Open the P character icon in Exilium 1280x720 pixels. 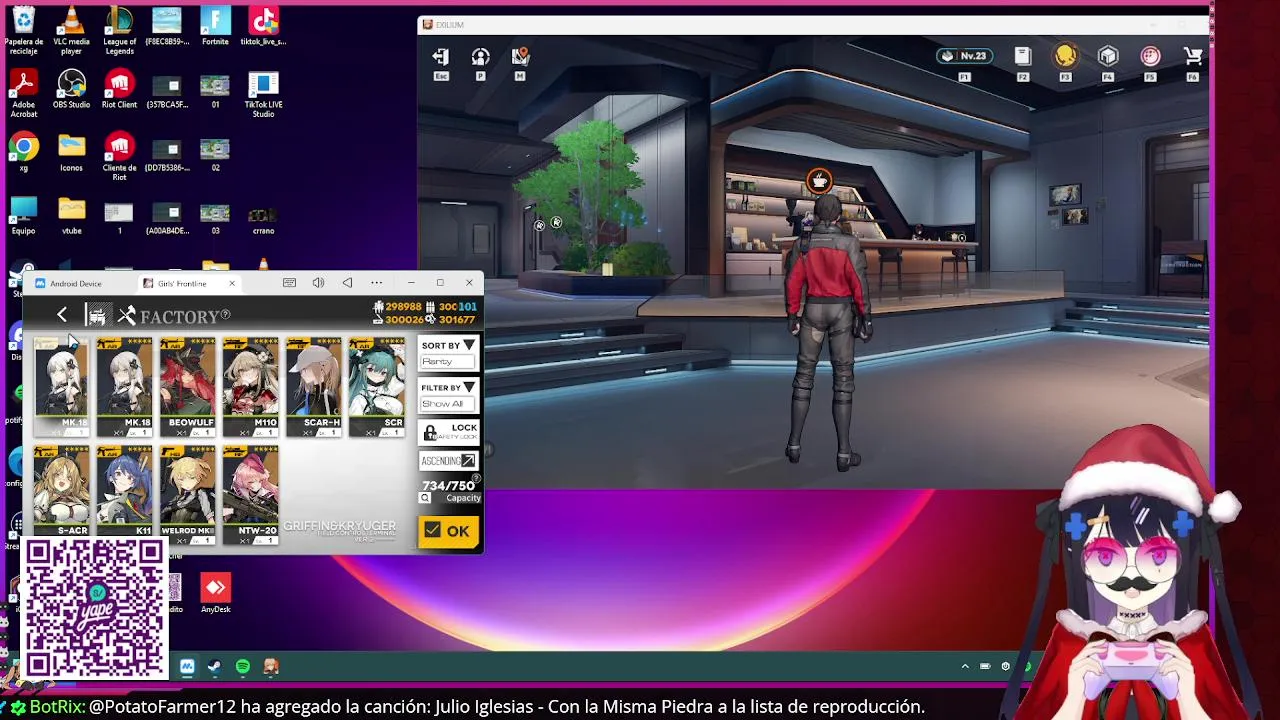point(481,58)
